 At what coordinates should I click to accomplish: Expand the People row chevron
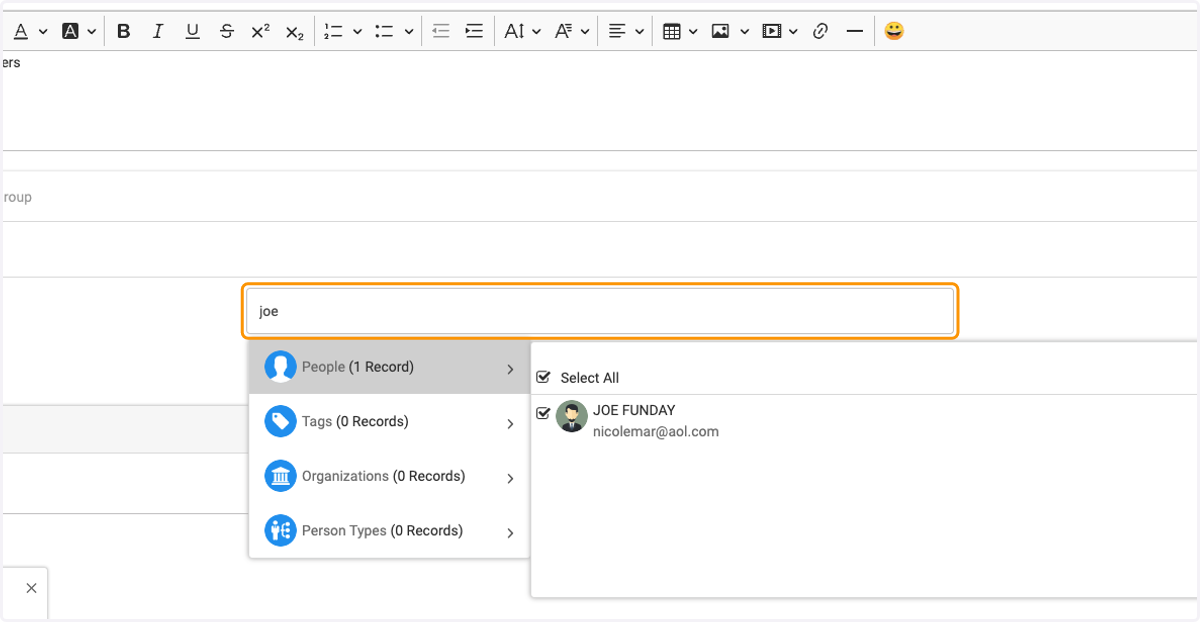coord(510,369)
